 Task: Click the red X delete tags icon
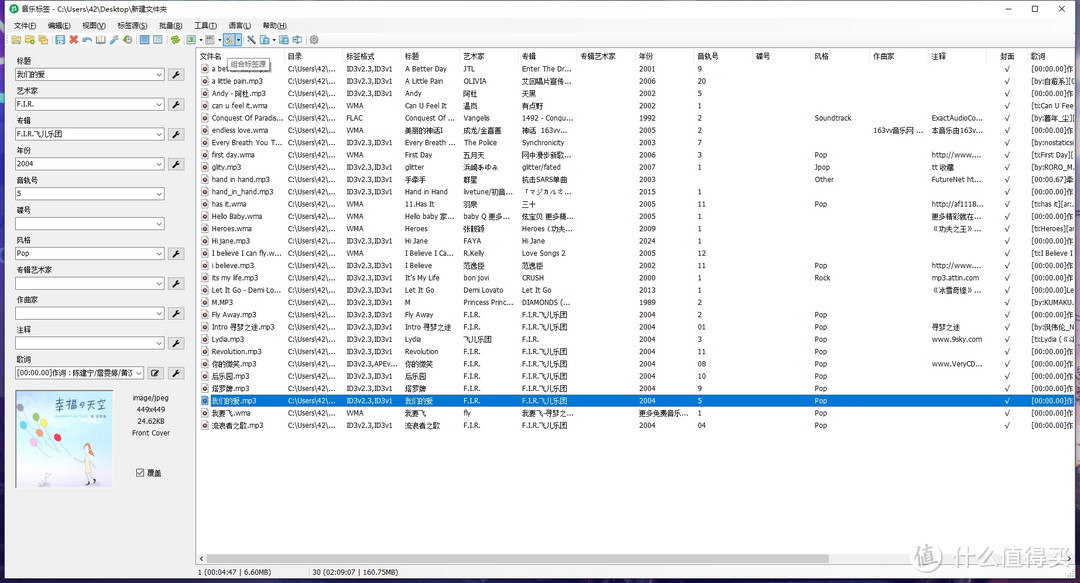pyautogui.click(x=73, y=40)
